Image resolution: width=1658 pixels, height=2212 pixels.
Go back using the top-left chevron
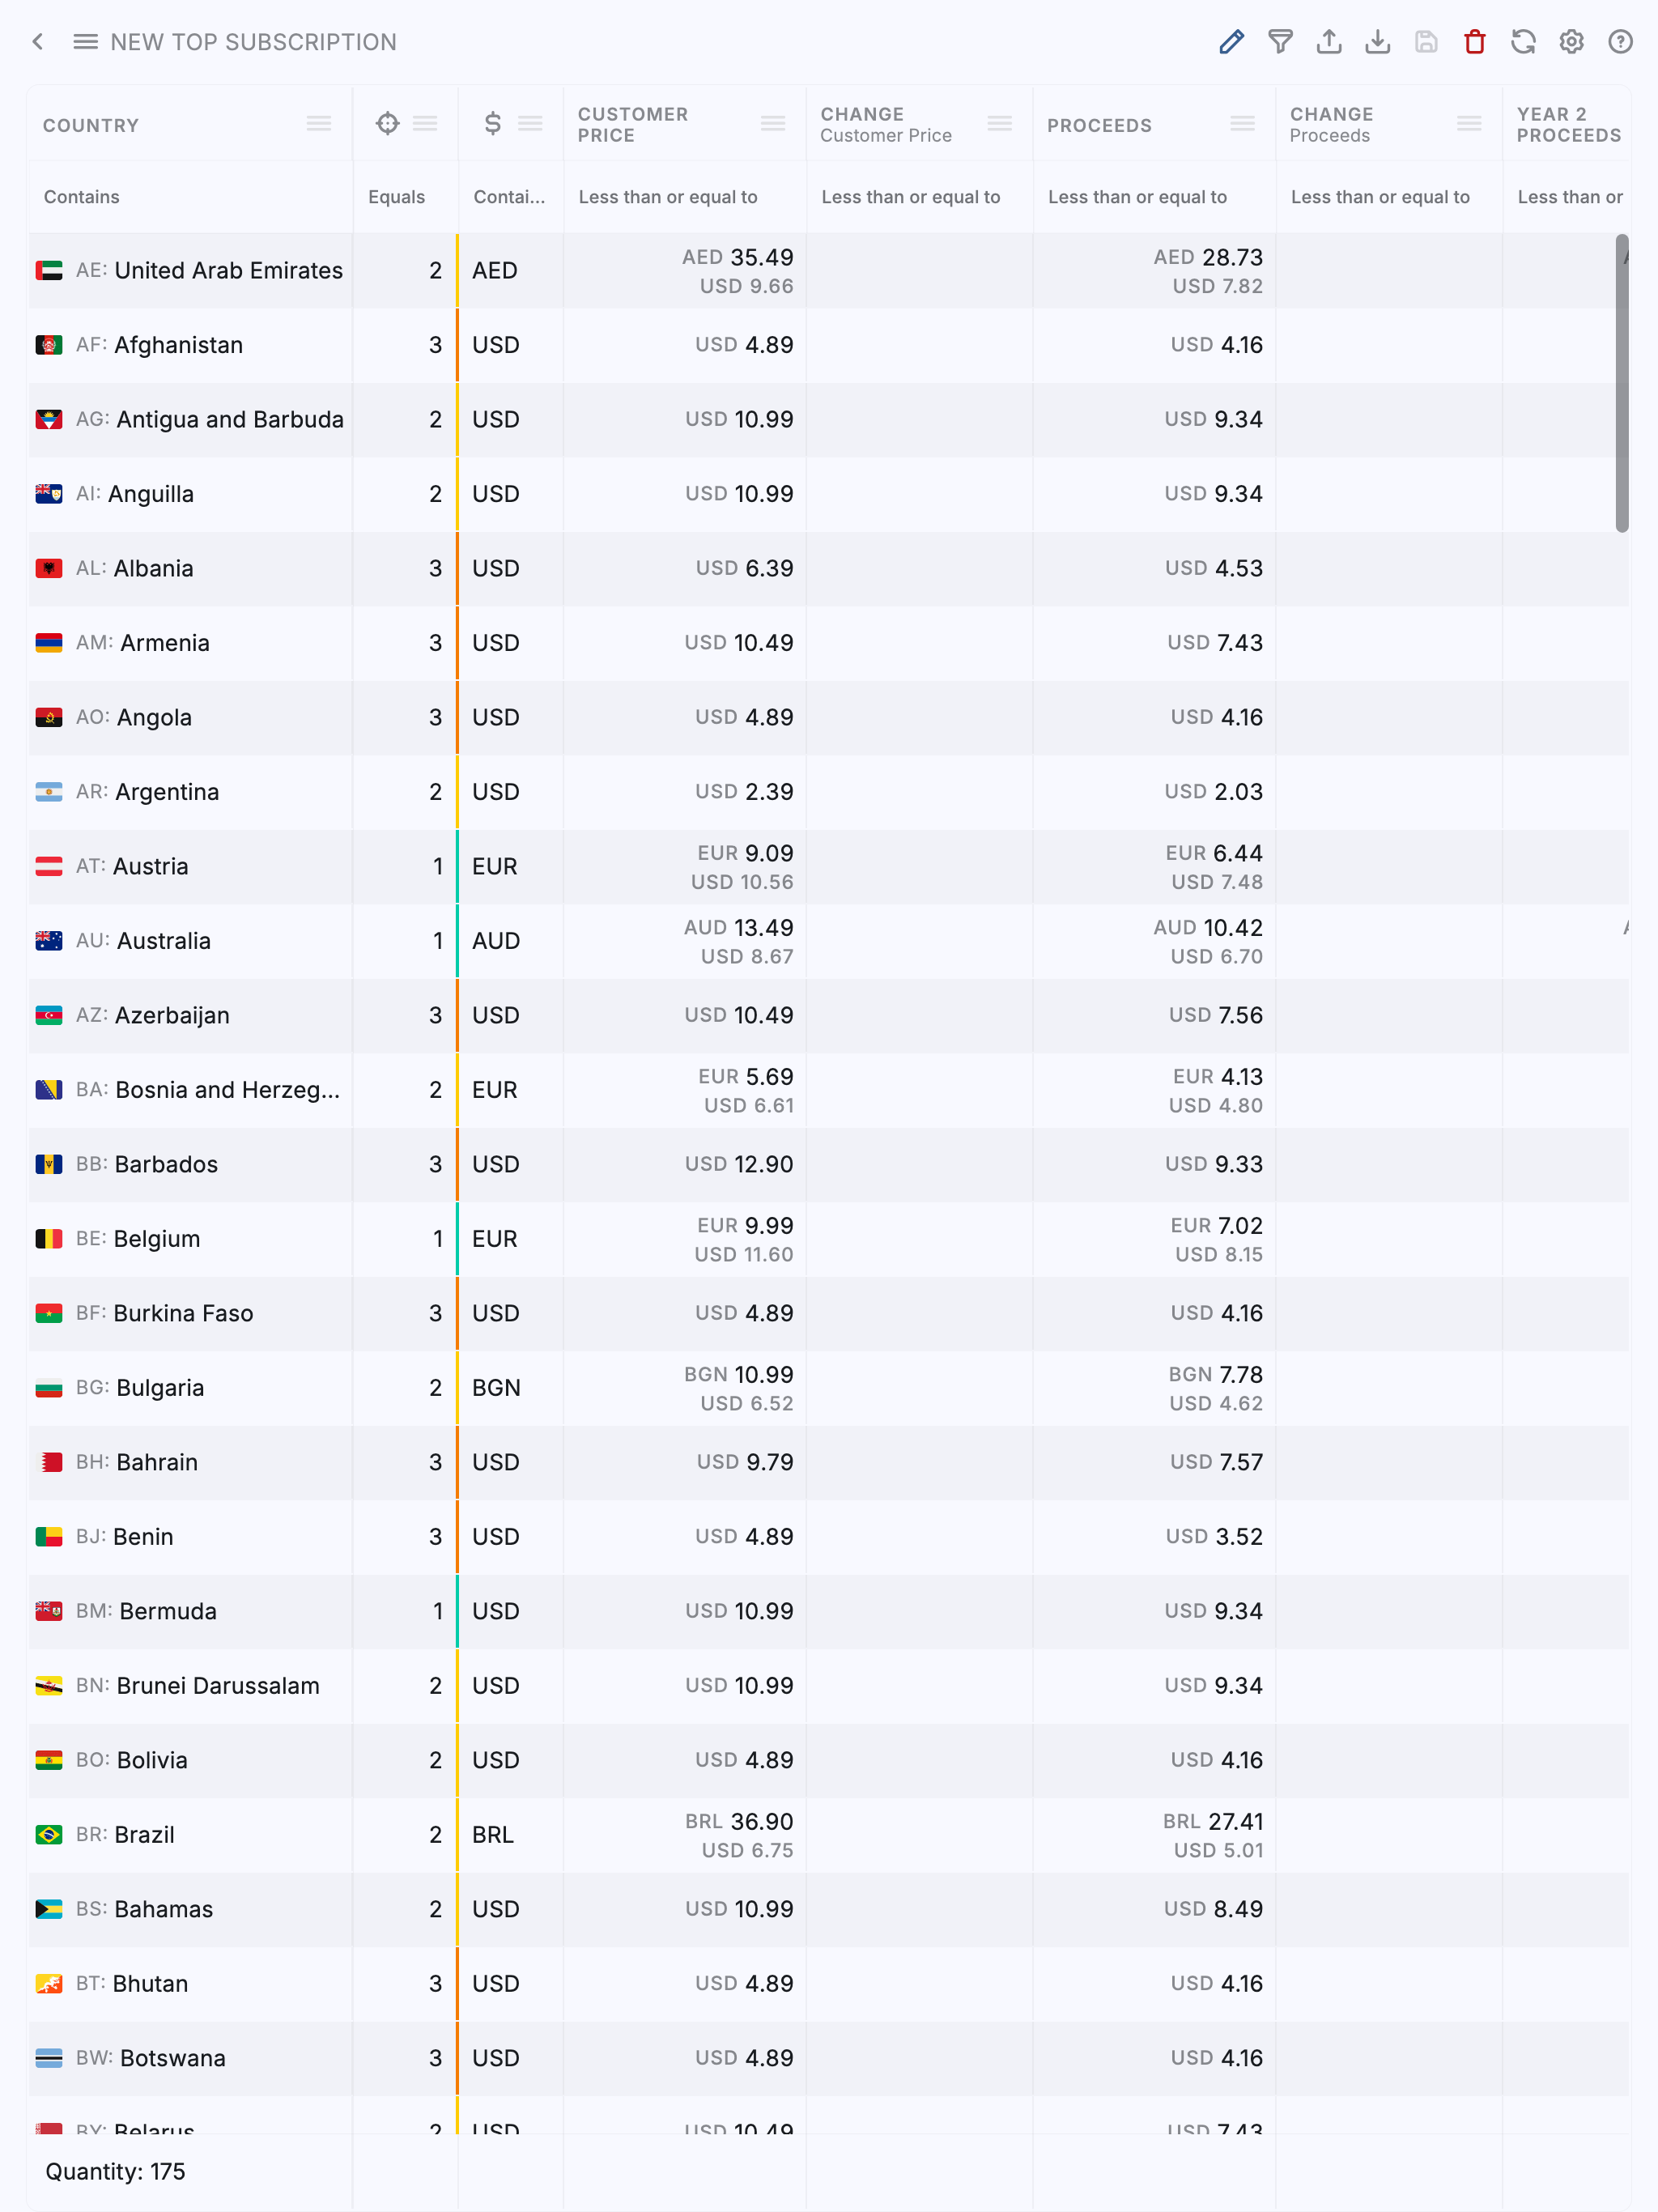38,42
